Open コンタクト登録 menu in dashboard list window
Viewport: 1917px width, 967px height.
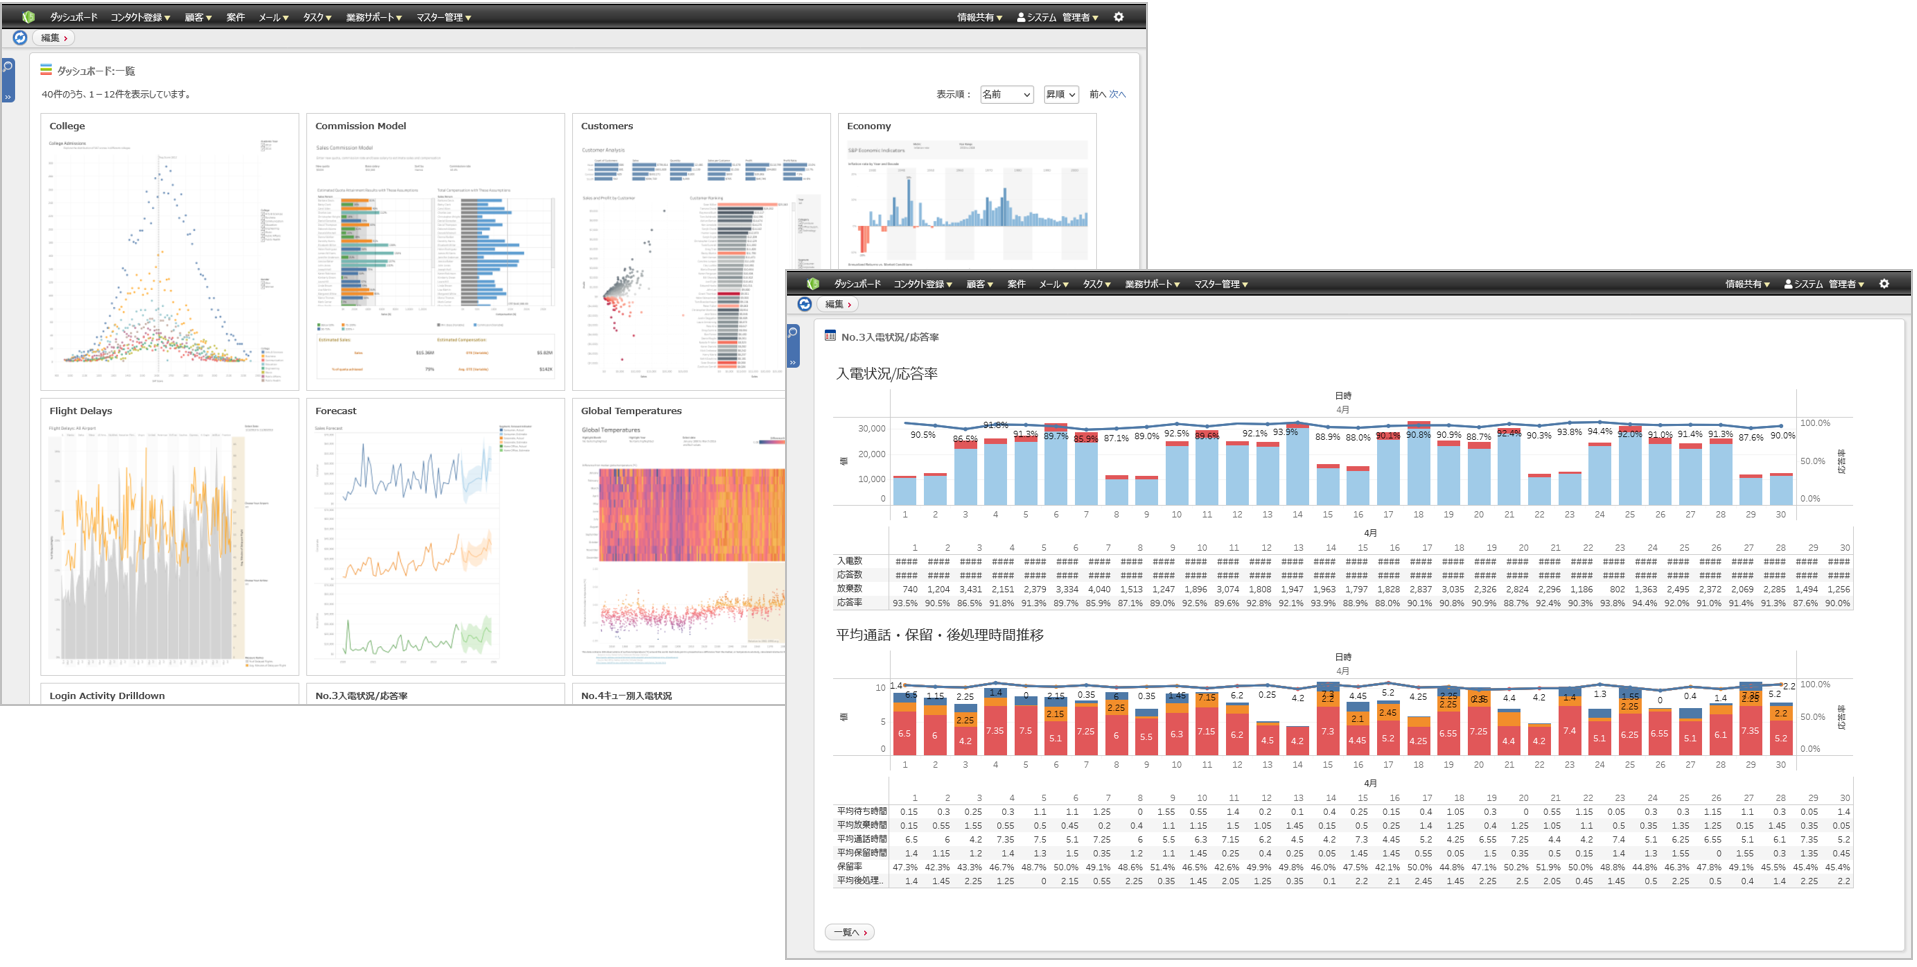140,17
